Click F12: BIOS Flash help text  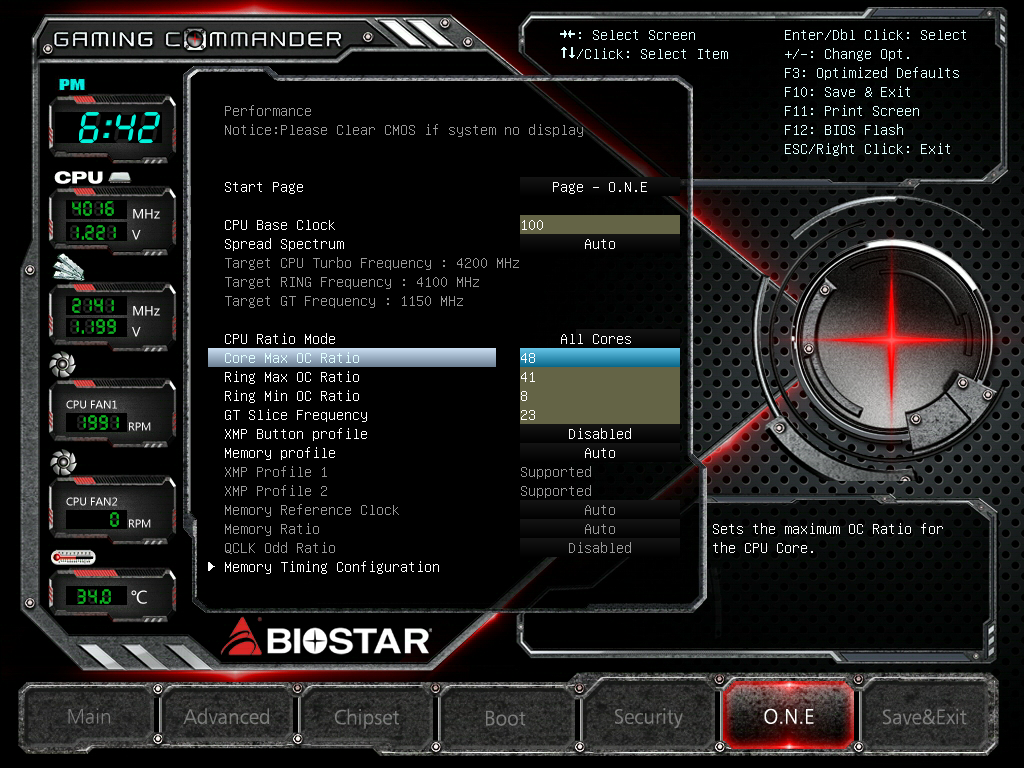point(844,129)
